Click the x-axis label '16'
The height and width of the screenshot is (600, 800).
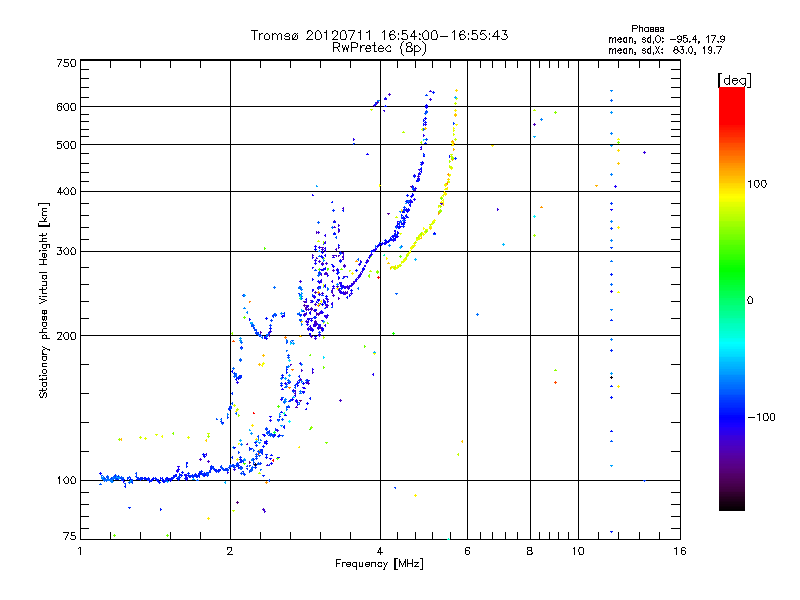680,551
